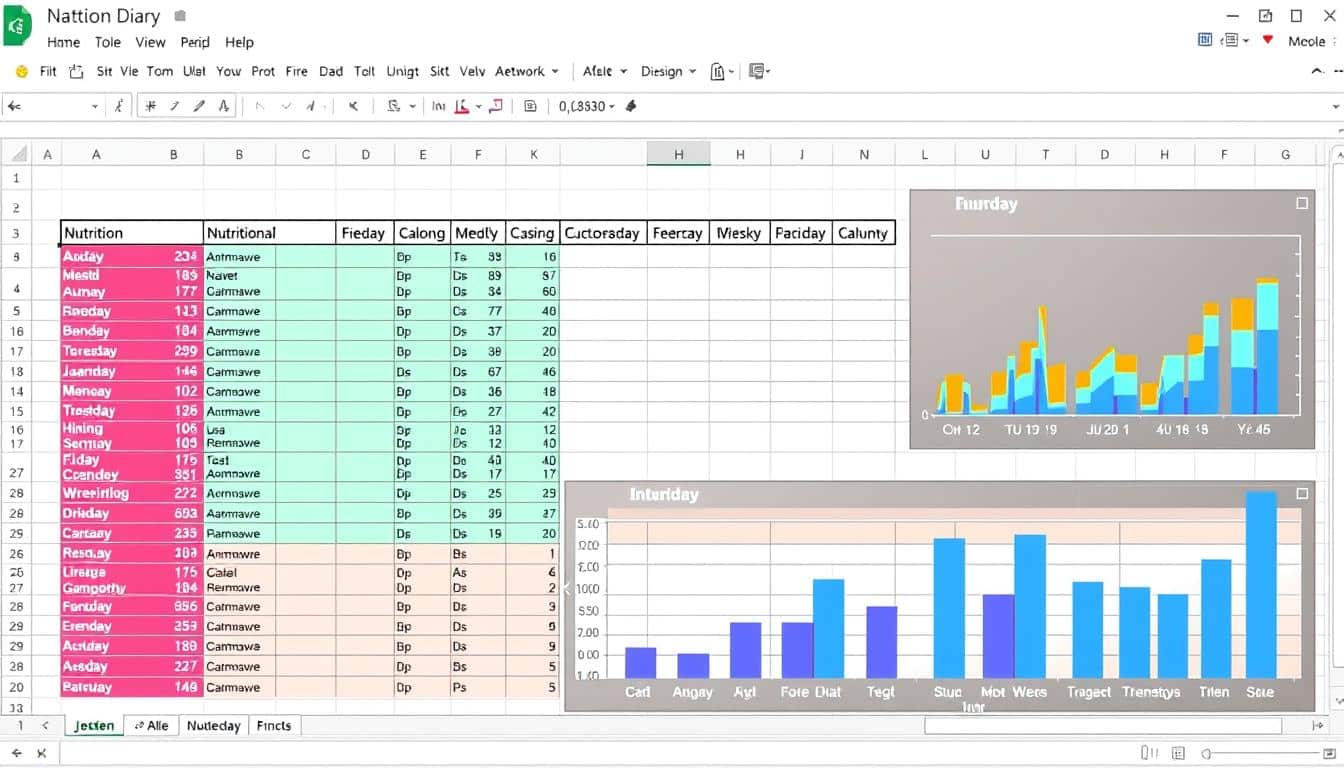Click the select-all corner triangle of grid
The image size is (1344, 768).
pyautogui.click(x=17, y=154)
